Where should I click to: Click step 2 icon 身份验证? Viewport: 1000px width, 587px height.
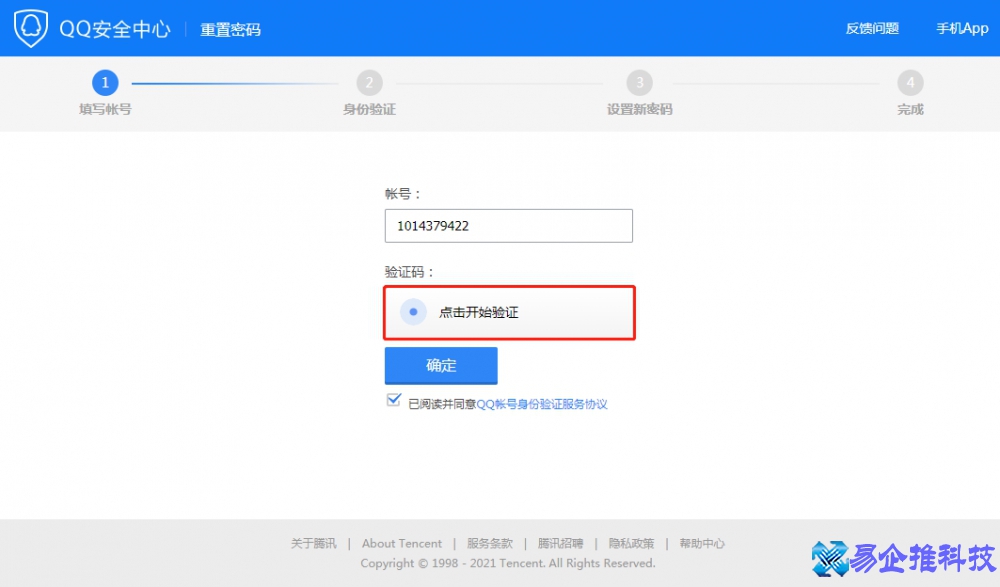tap(368, 83)
